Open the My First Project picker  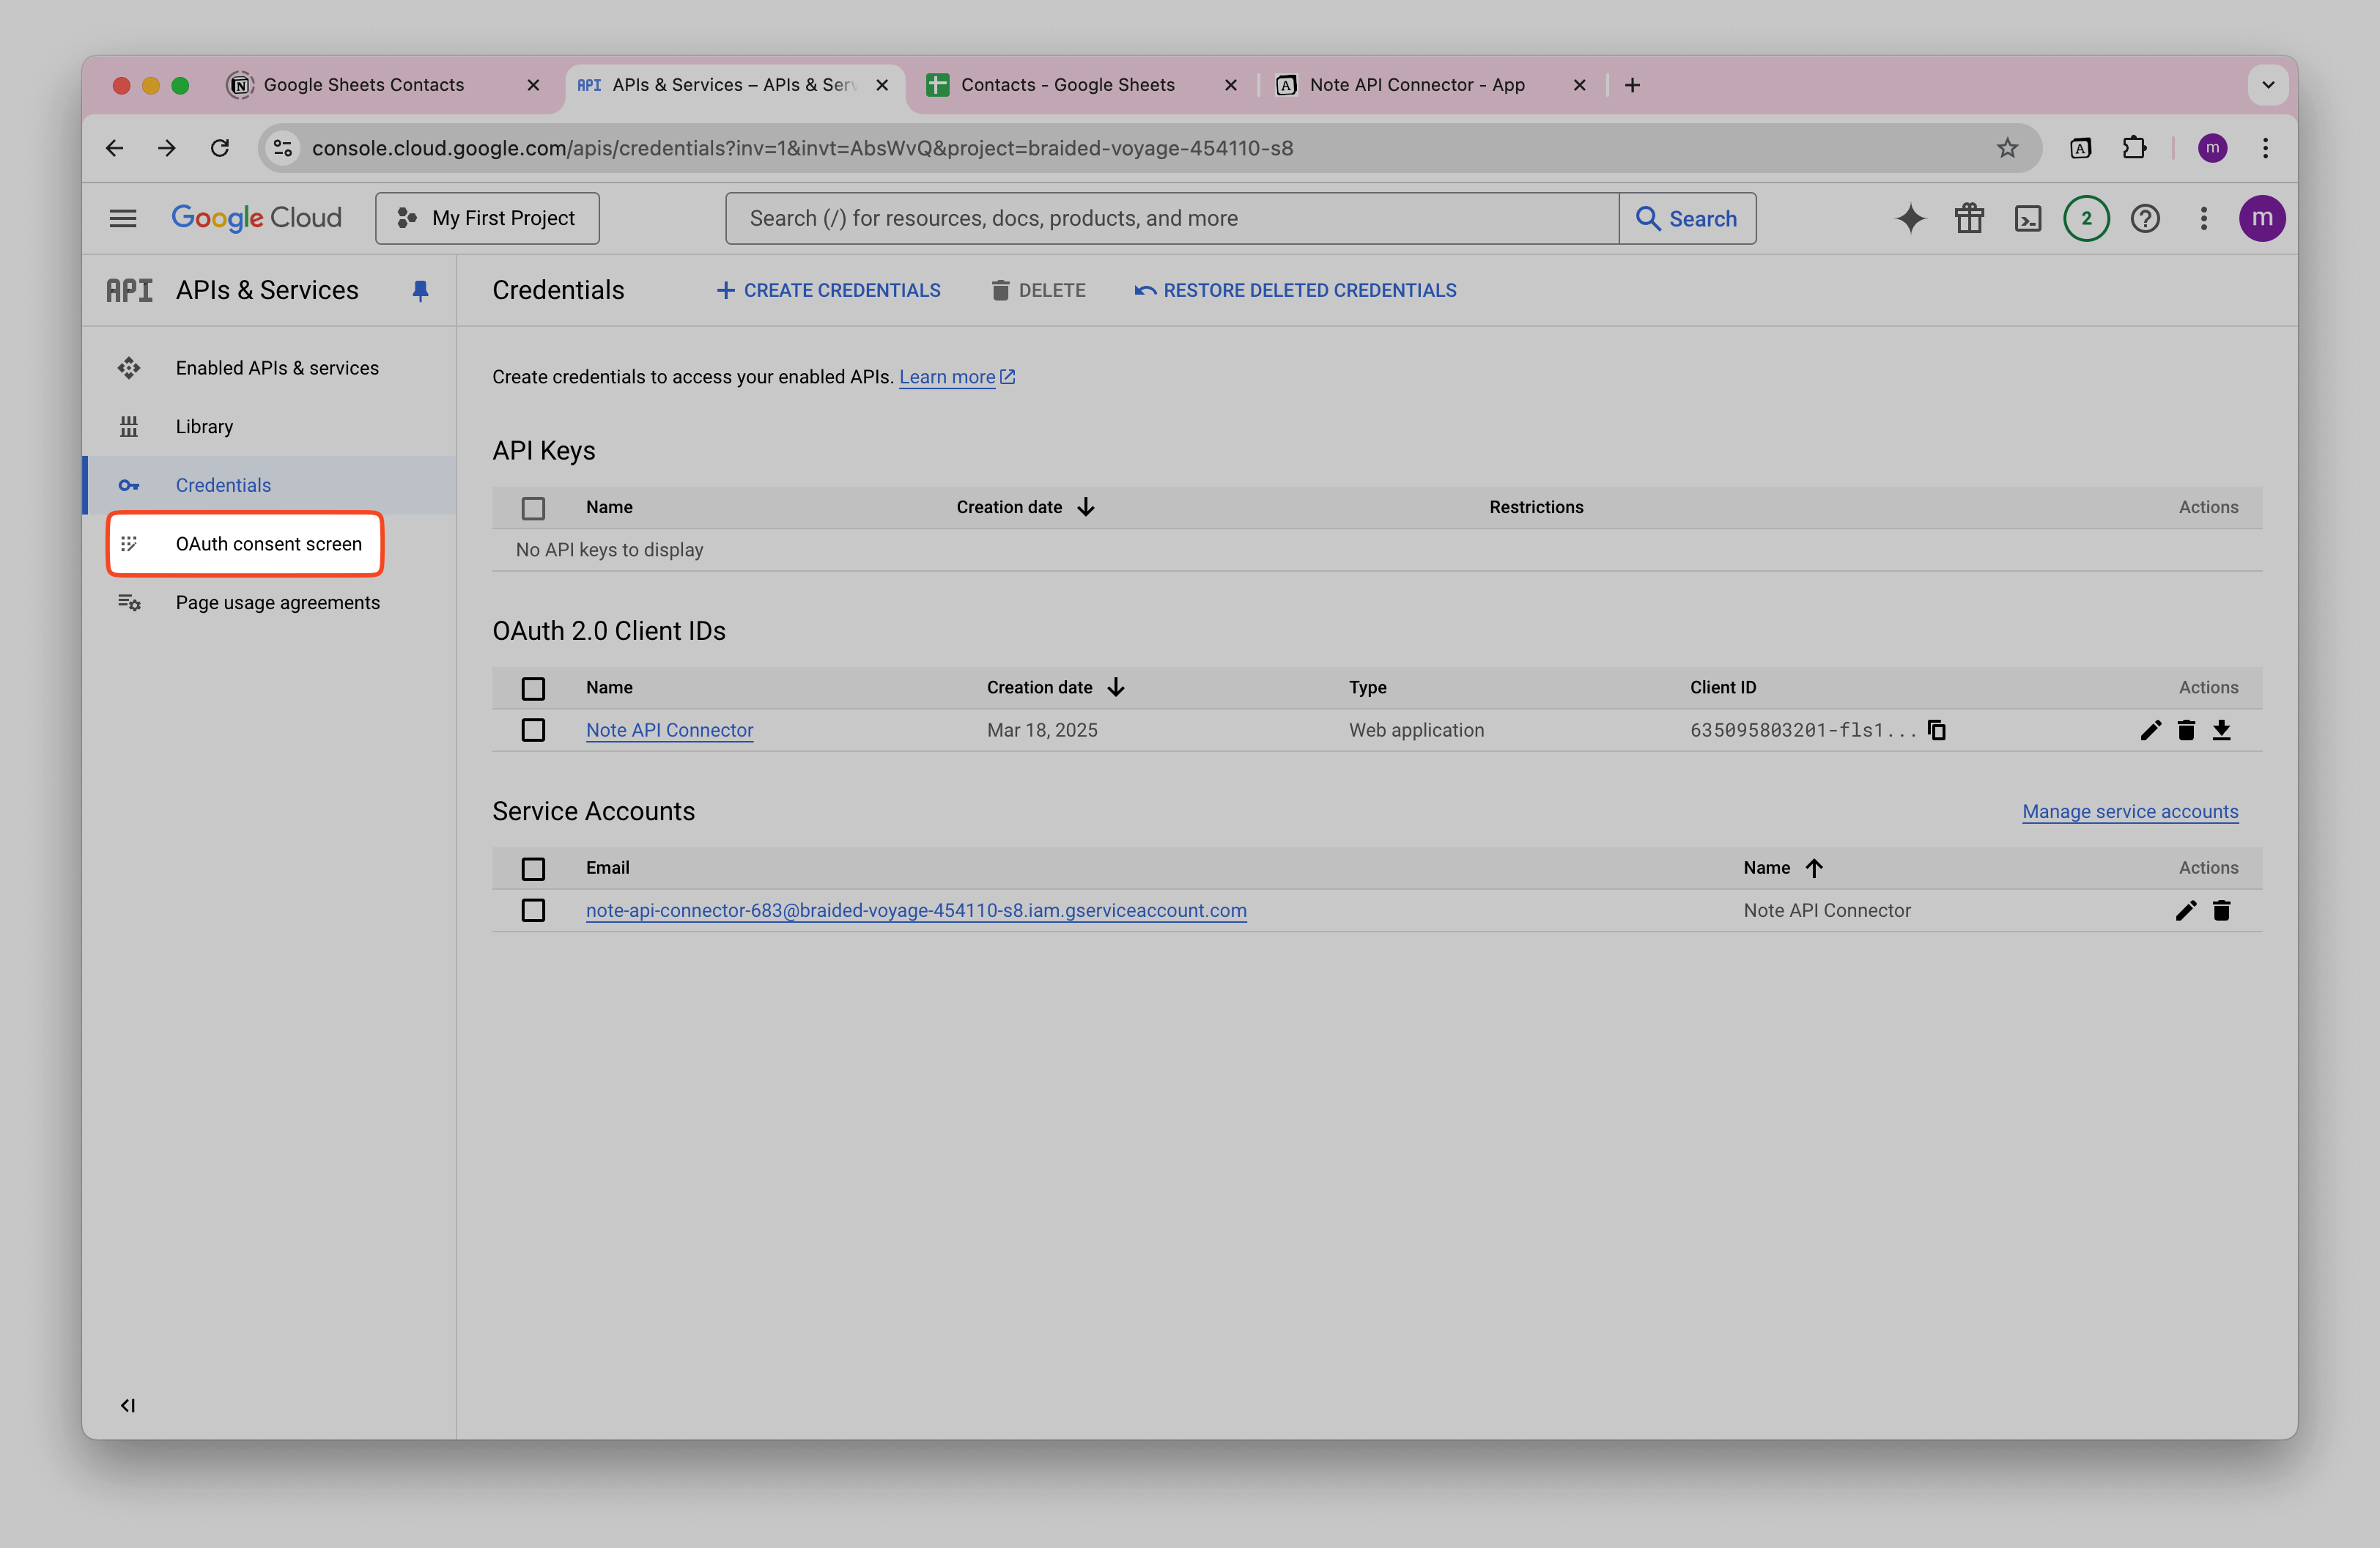(x=487, y=218)
